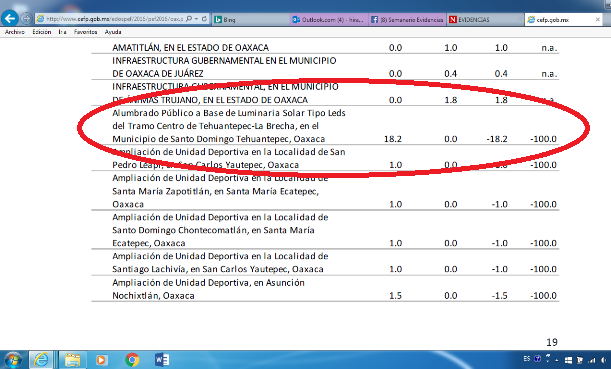Open the Chrome icon in the taskbar

pyautogui.click(x=132, y=360)
